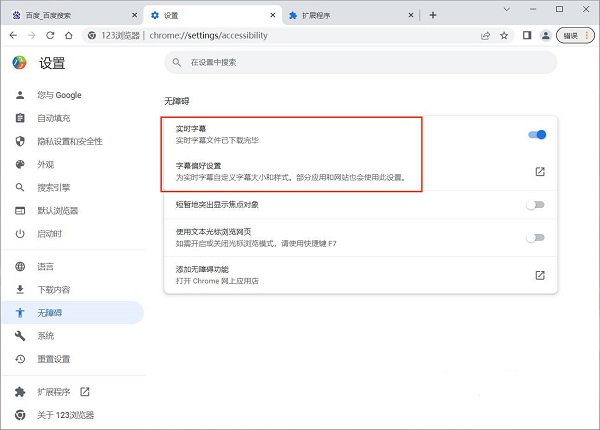Click the address bar URL
Image resolution: width=600 pixels, height=430 pixels.
(209, 36)
